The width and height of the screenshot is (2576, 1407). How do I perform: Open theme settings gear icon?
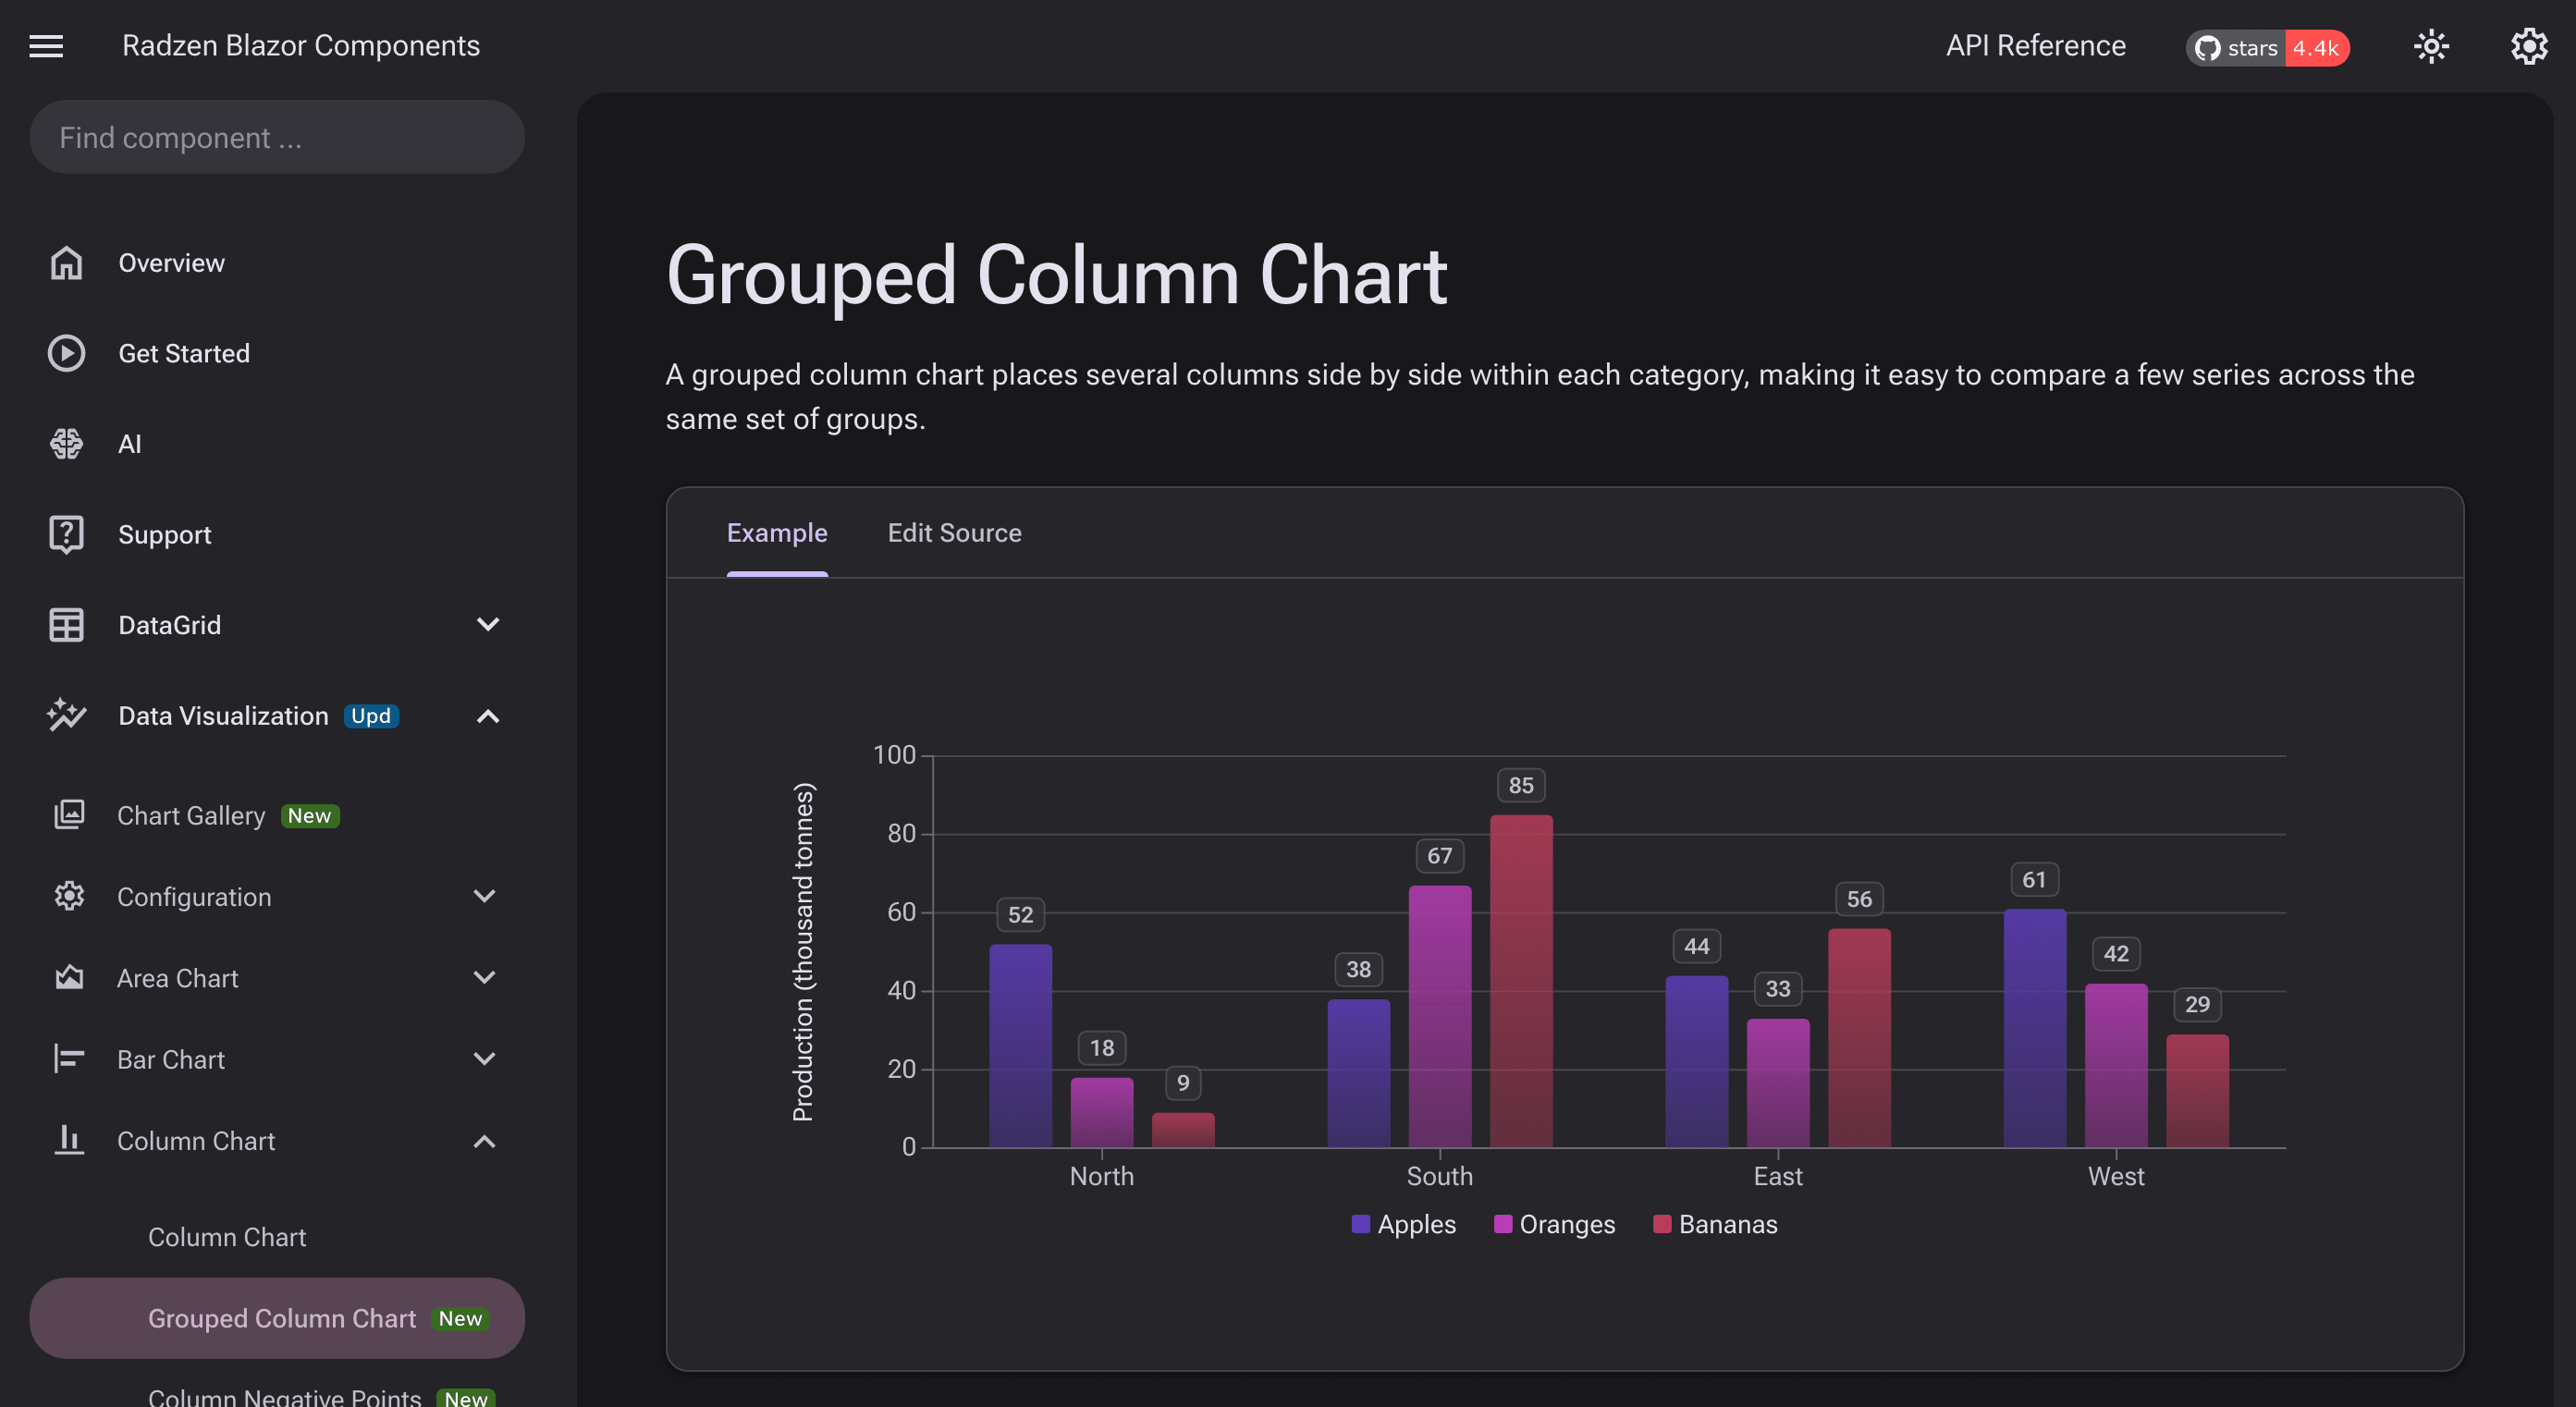point(2528,46)
